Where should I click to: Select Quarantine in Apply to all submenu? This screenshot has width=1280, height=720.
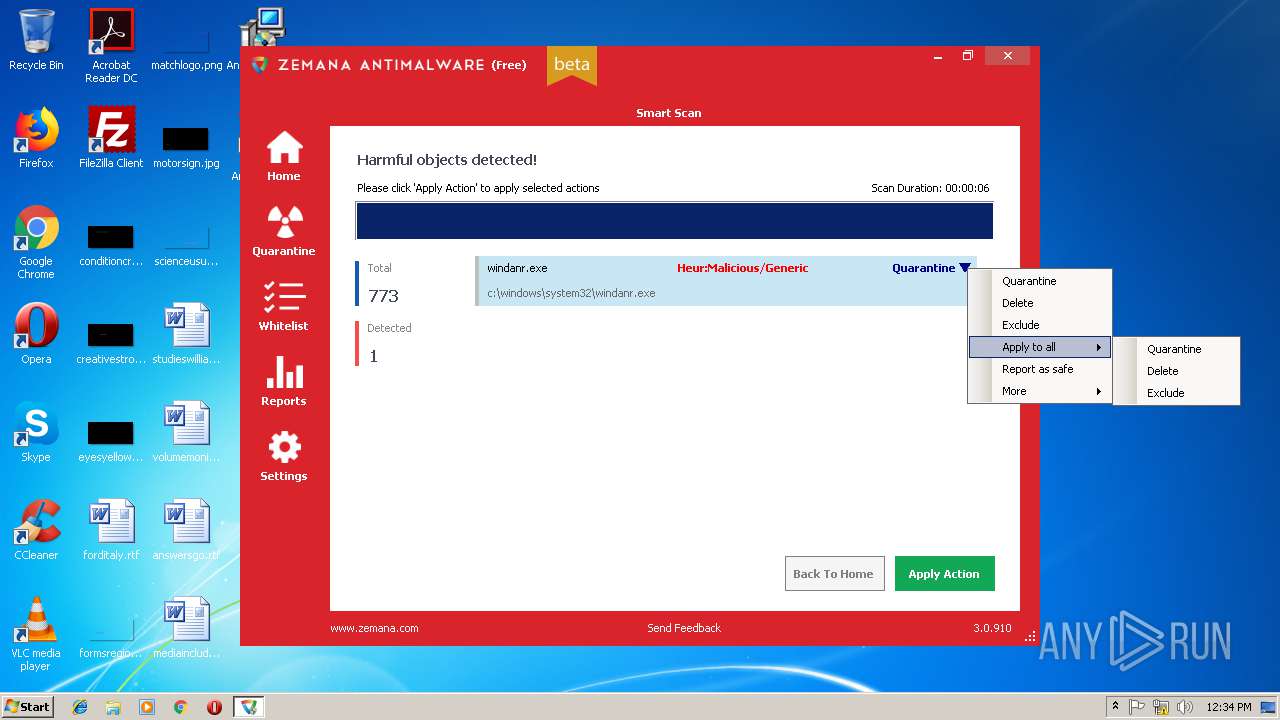[x=1175, y=349]
